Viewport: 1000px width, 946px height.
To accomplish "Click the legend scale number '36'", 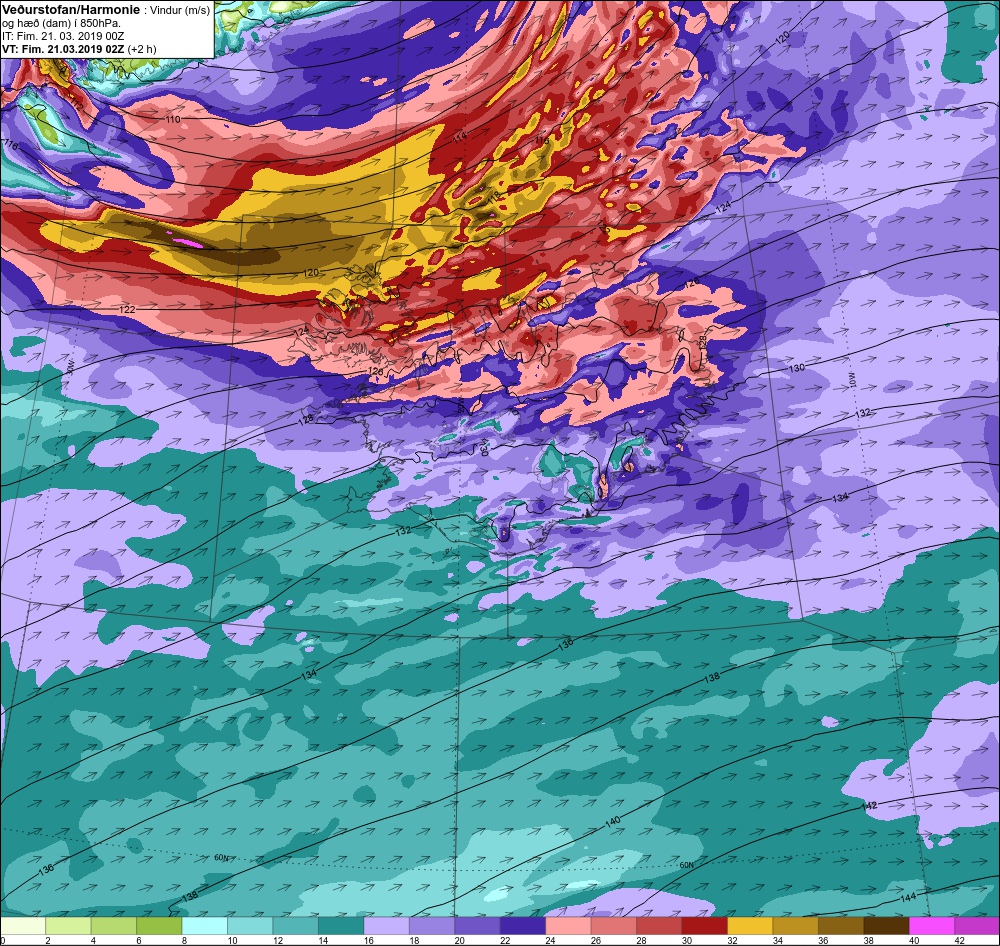I will (x=823, y=940).
